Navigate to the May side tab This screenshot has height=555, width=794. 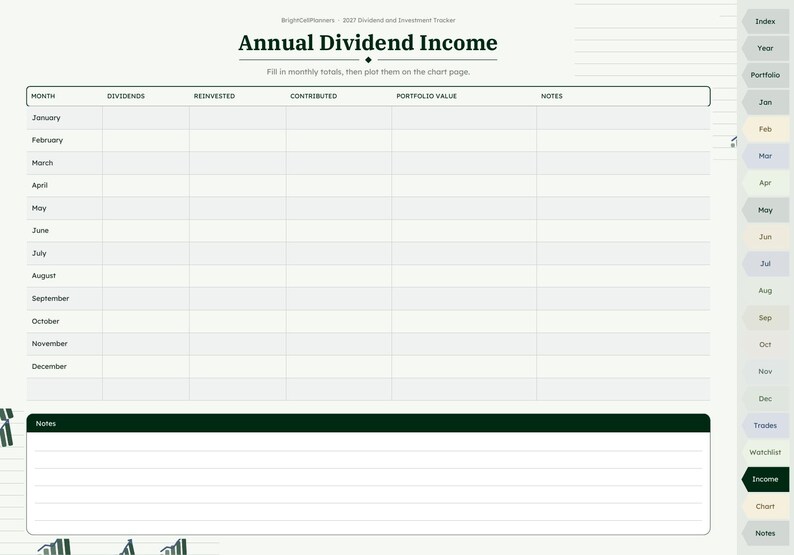pyautogui.click(x=765, y=210)
